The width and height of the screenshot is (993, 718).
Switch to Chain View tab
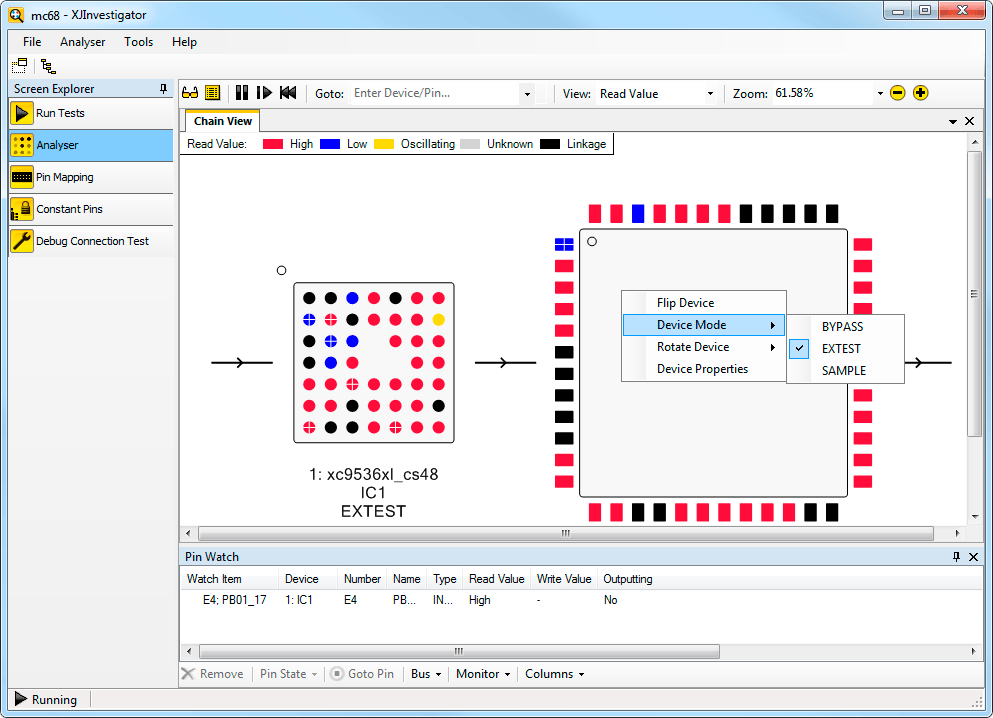click(x=222, y=121)
